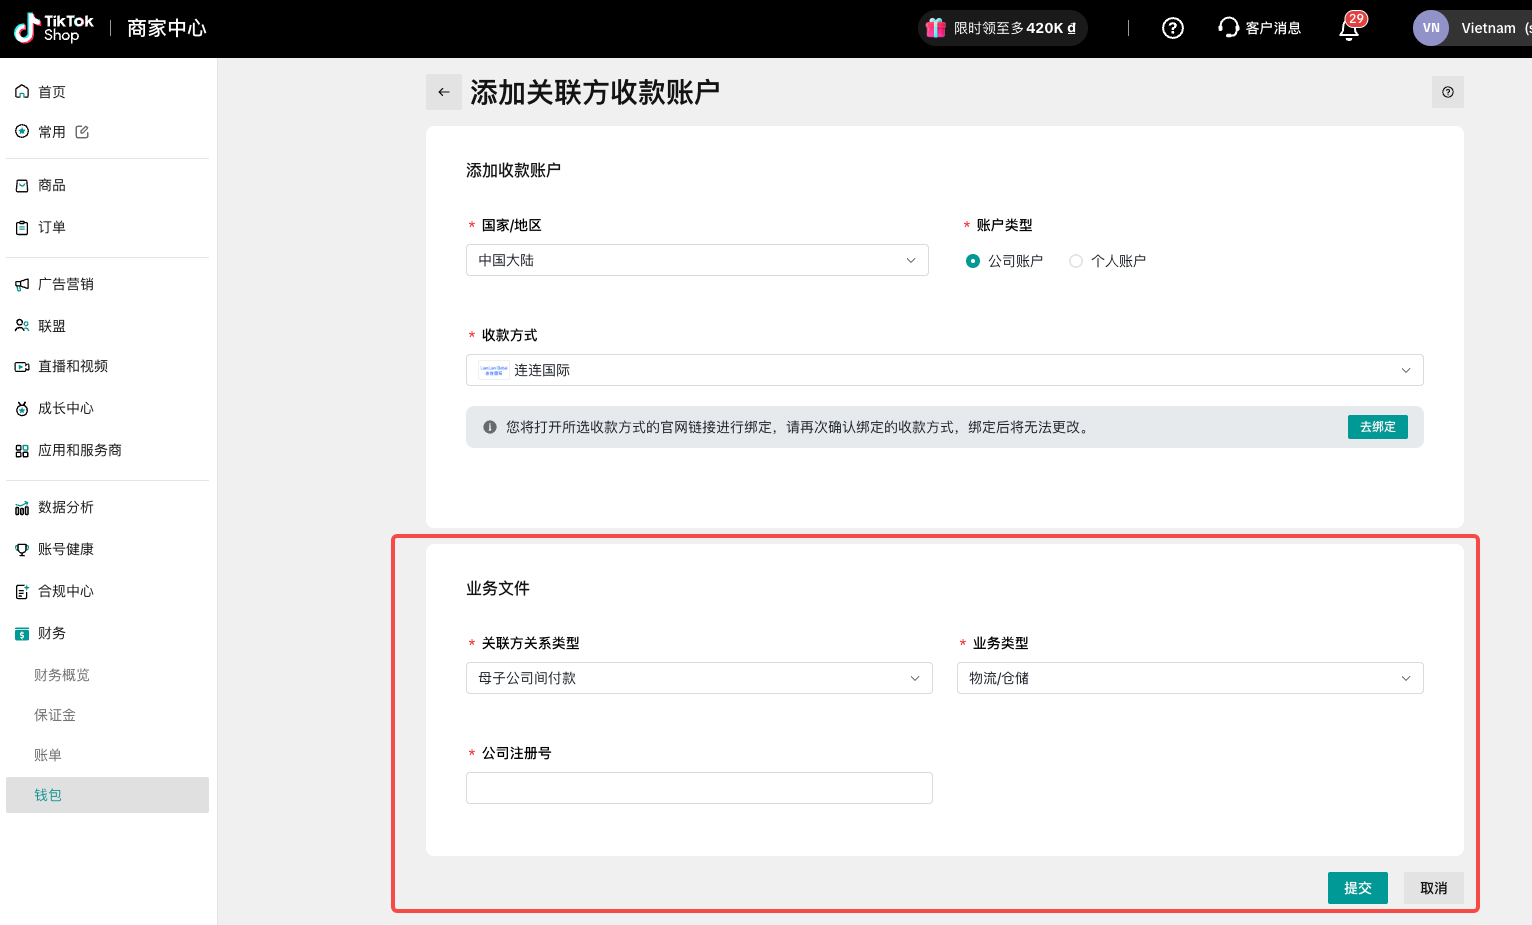Click the gift promo banner icon
Image resolution: width=1532 pixels, height=925 pixels.
point(936,28)
